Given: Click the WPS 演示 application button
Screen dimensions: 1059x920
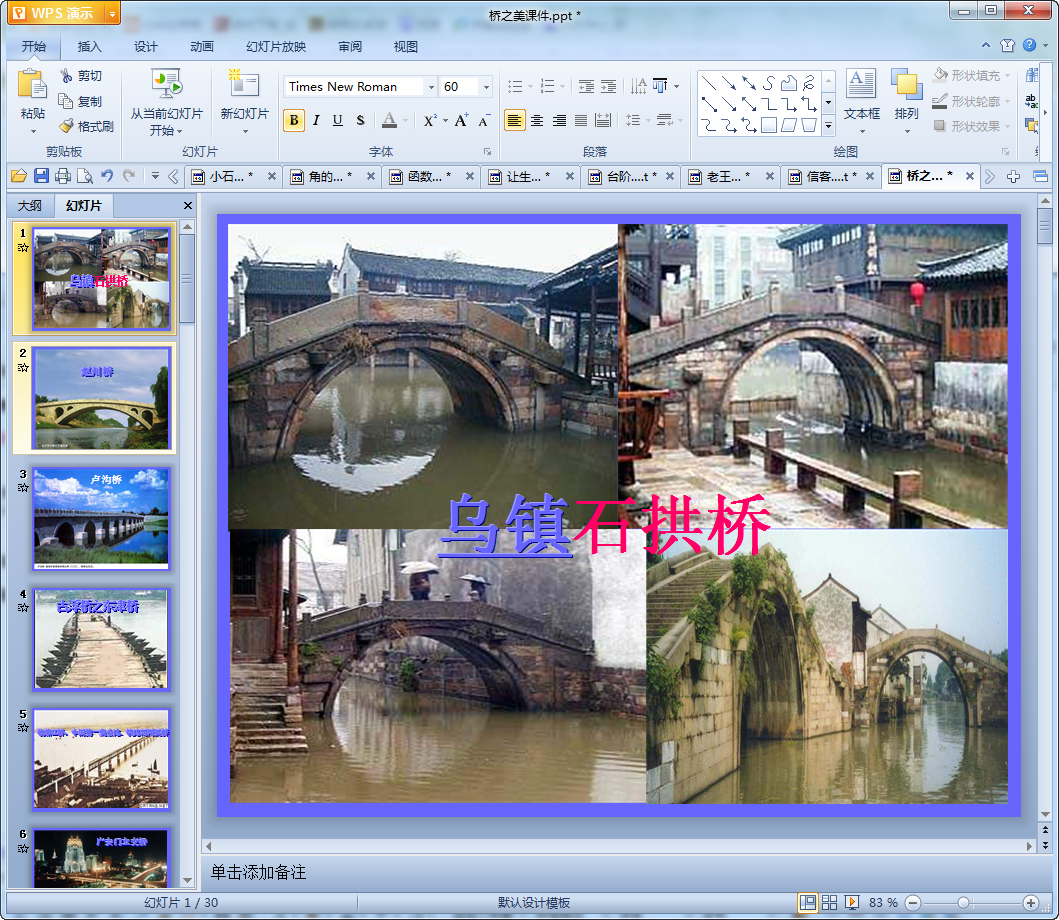Looking at the screenshot, I should (x=56, y=13).
